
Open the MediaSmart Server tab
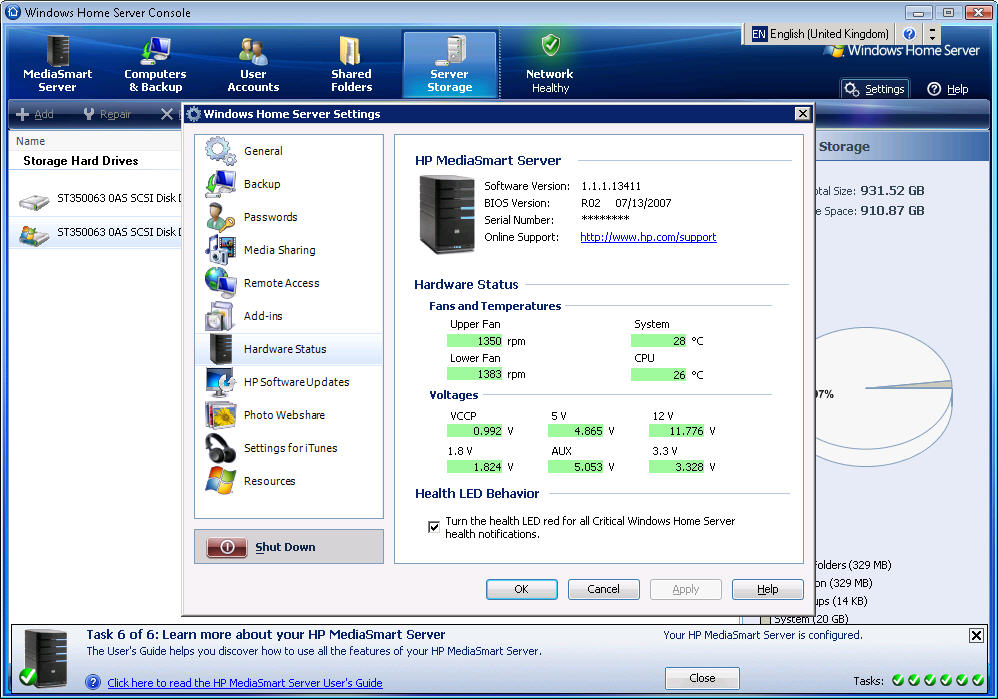(57, 64)
